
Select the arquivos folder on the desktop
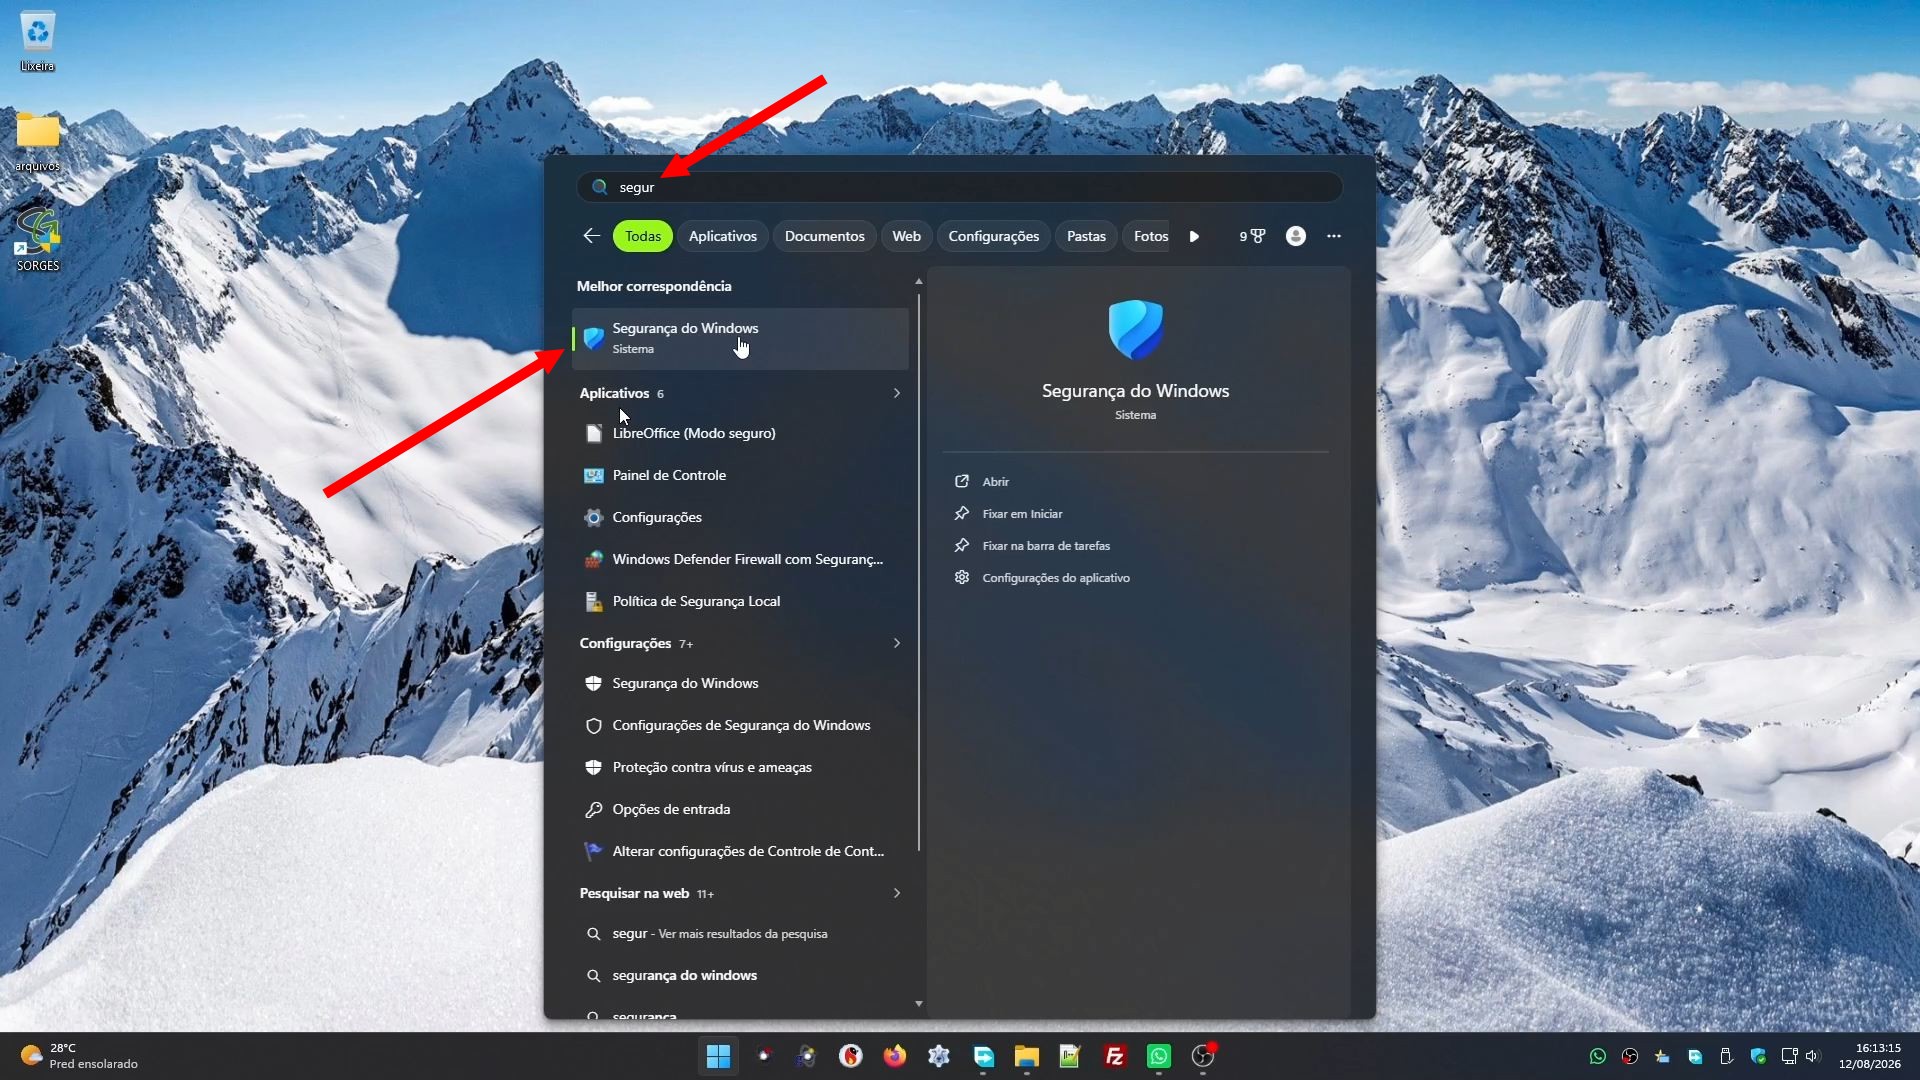click(x=37, y=141)
